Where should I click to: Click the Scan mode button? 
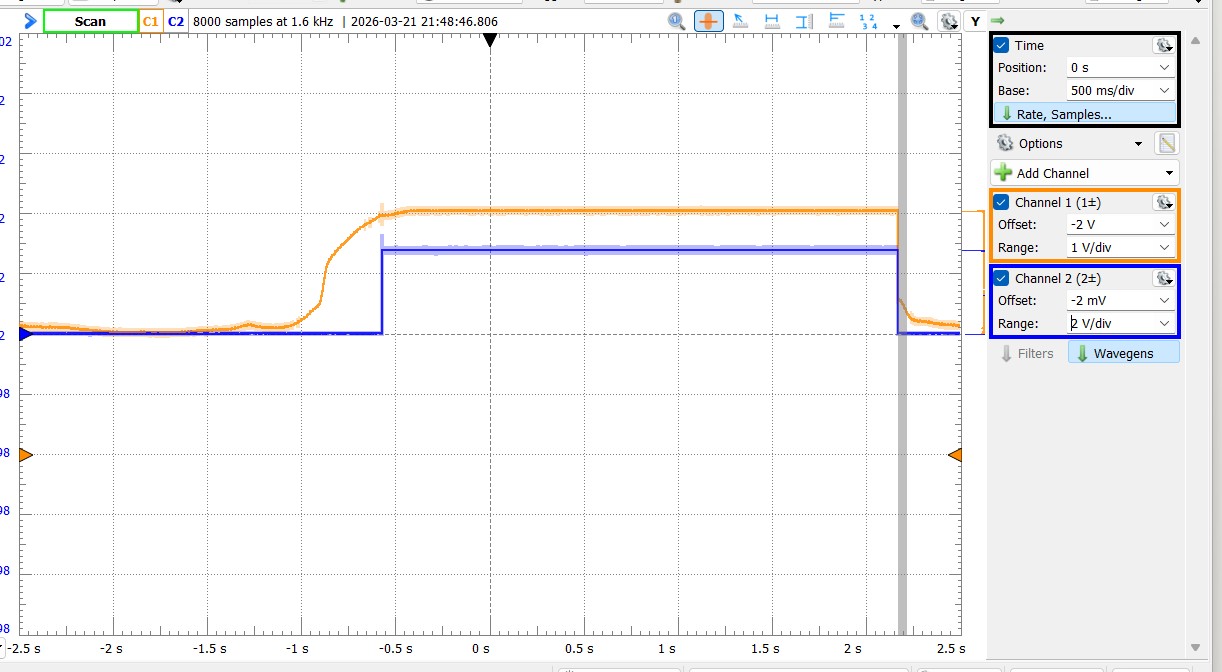coord(90,21)
